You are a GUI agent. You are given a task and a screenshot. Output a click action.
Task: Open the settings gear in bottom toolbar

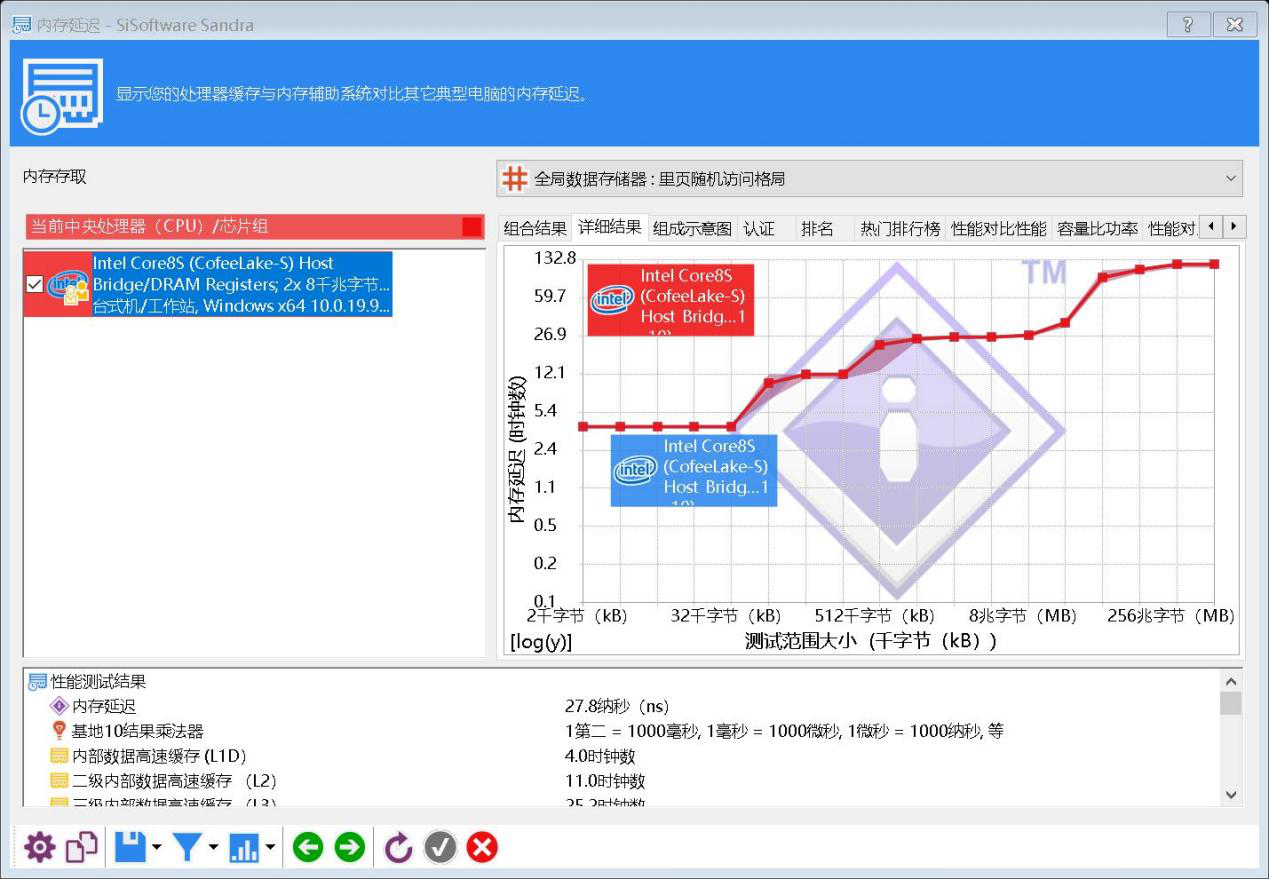[39, 848]
